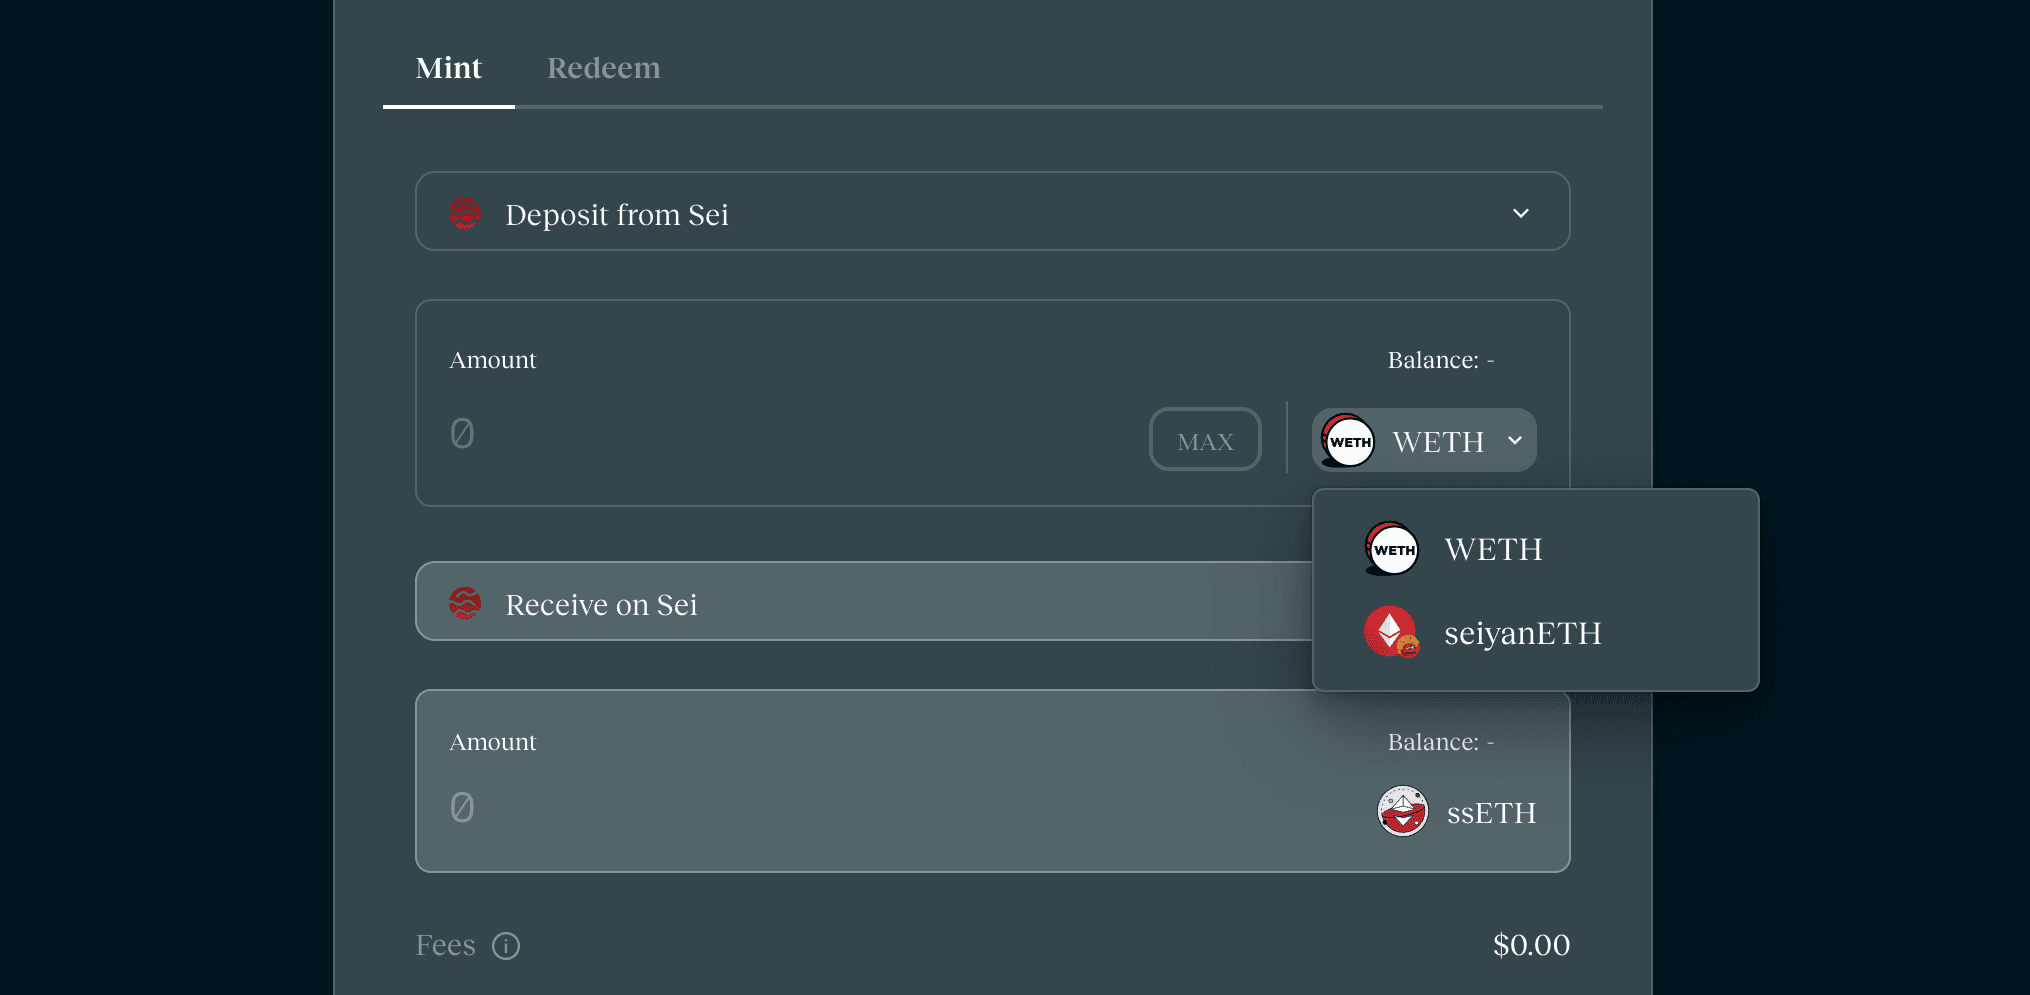Switch to the Redeem tab
This screenshot has height=995, width=2030.
603,68
